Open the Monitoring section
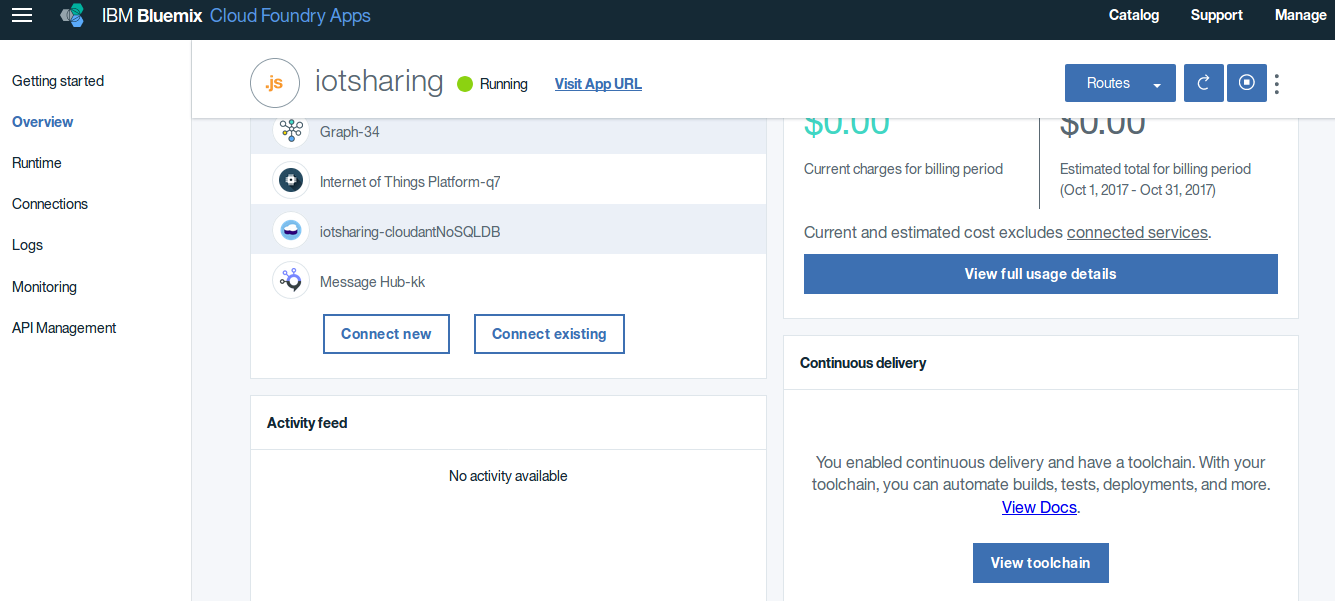This screenshot has width=1335, height=601. point(43,287)
